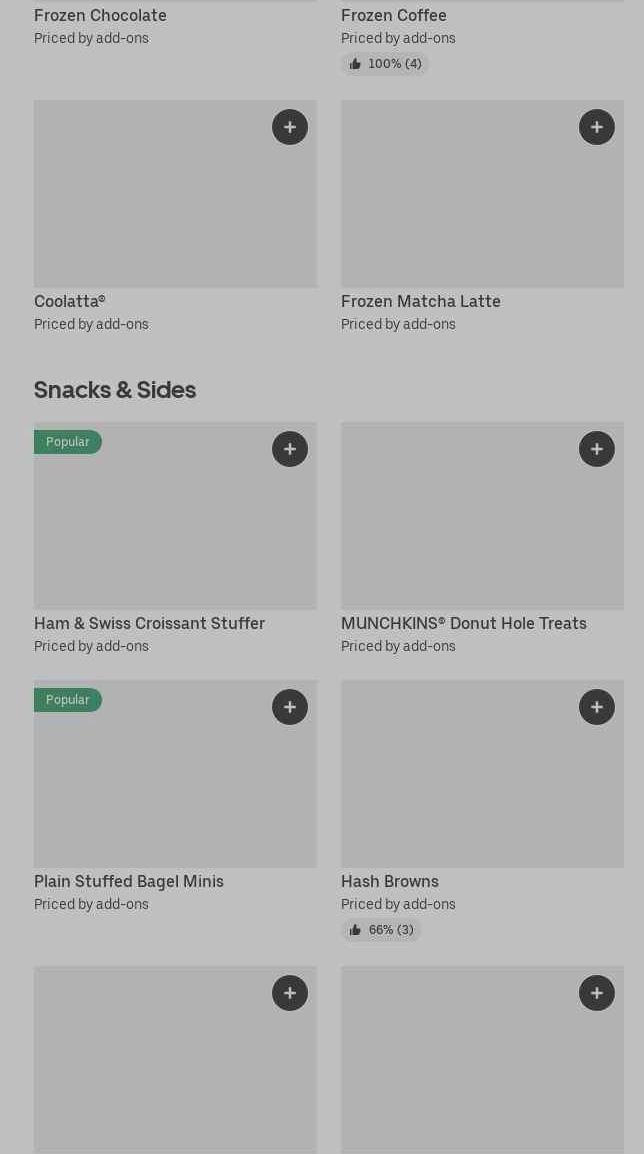
Task: Click plus icon on bottom-right unnamed item
Action: click(x=597, y=993)
